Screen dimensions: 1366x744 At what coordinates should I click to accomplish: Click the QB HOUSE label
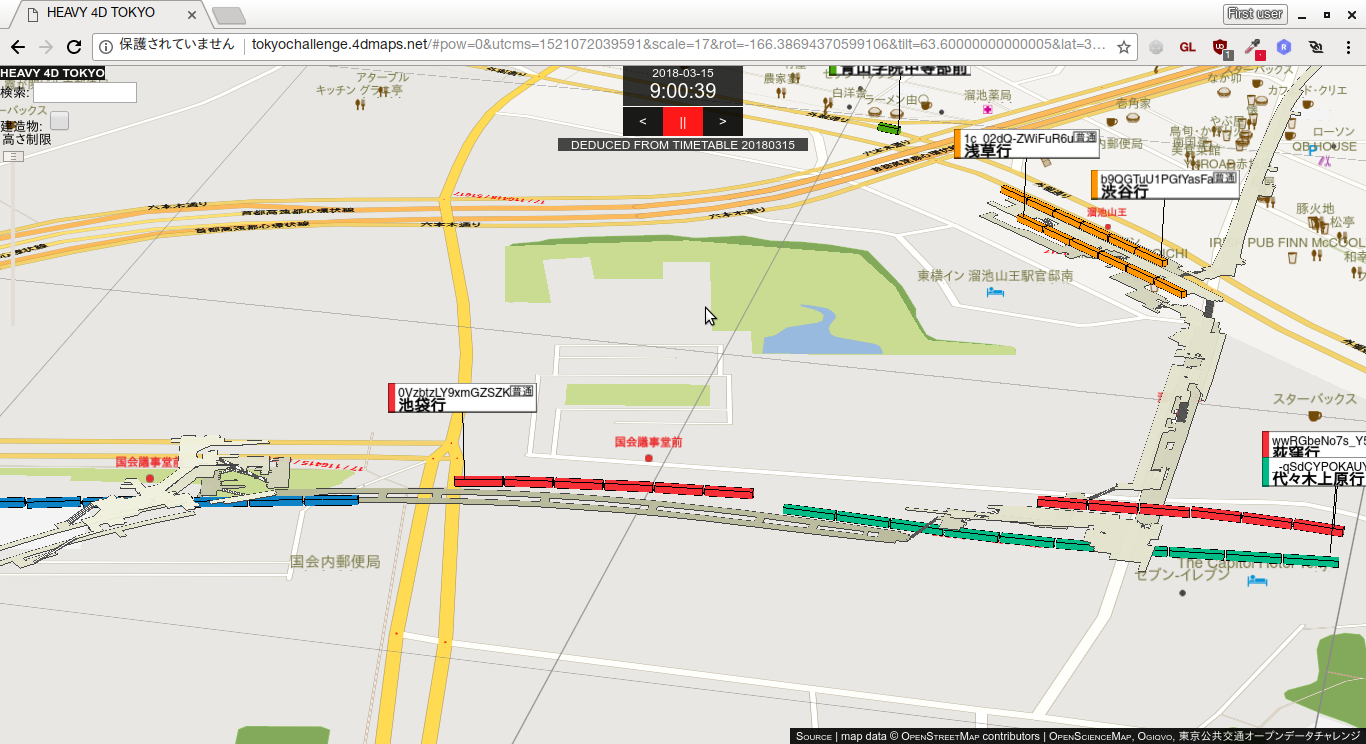1324,146
